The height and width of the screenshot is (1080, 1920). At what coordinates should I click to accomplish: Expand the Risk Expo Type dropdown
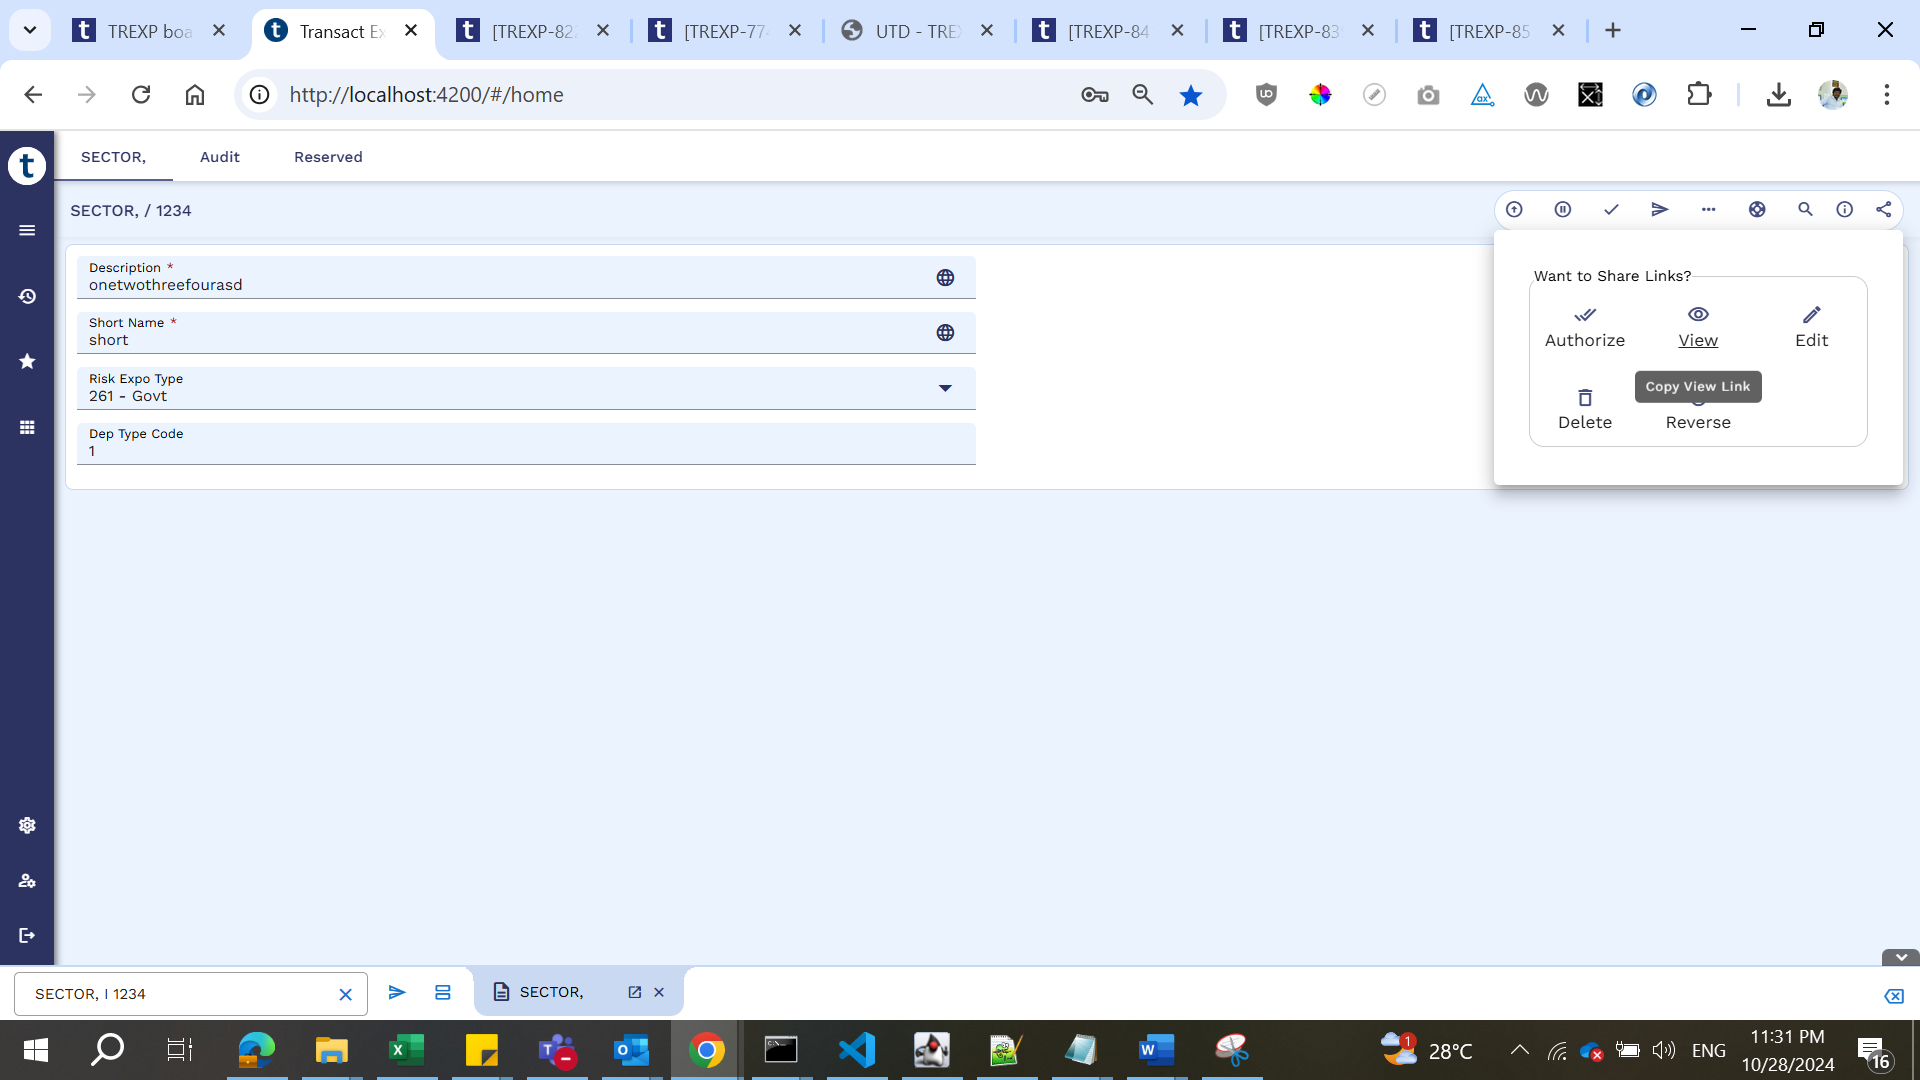[945, 388]
